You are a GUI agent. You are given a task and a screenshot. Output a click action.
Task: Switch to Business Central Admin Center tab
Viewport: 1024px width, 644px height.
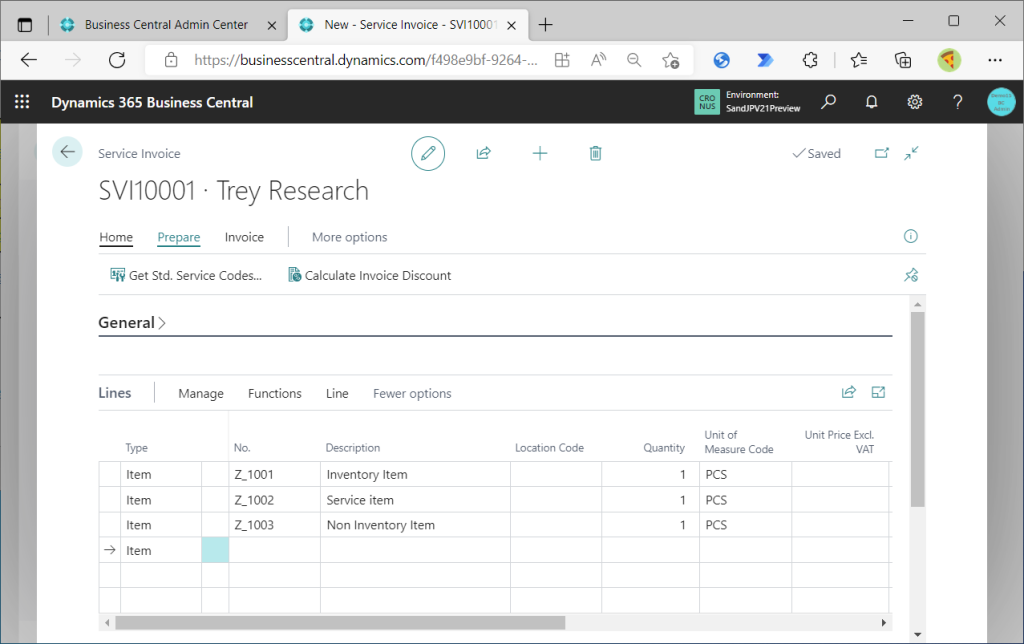166,25
